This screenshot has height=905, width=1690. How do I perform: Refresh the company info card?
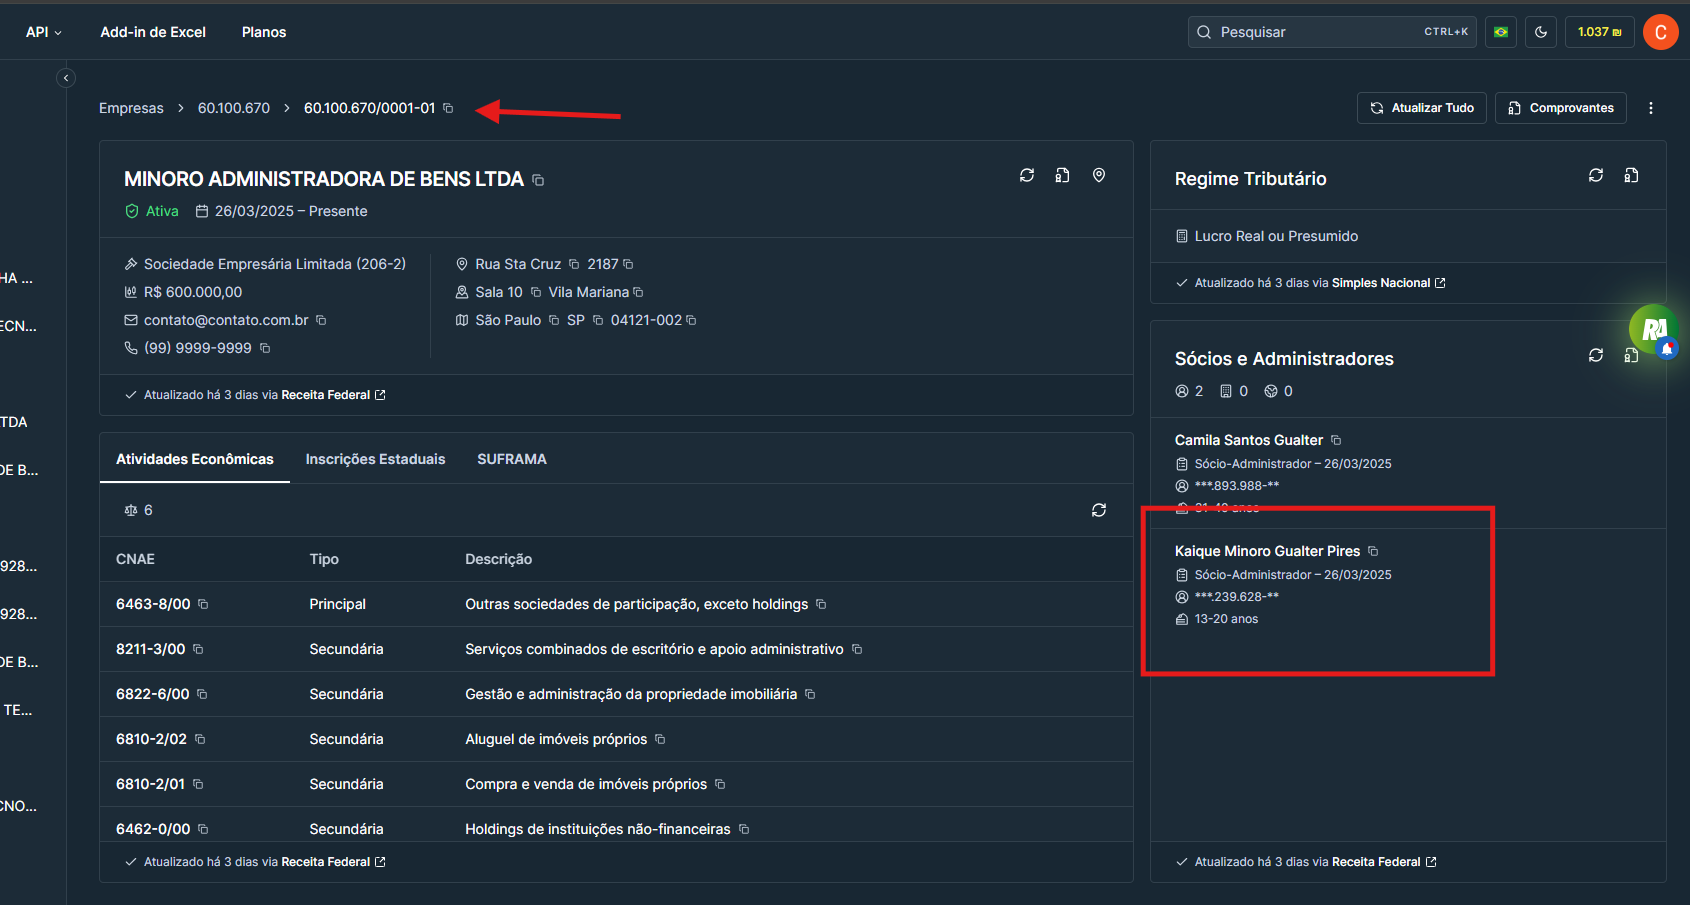tap(1027, 176)
